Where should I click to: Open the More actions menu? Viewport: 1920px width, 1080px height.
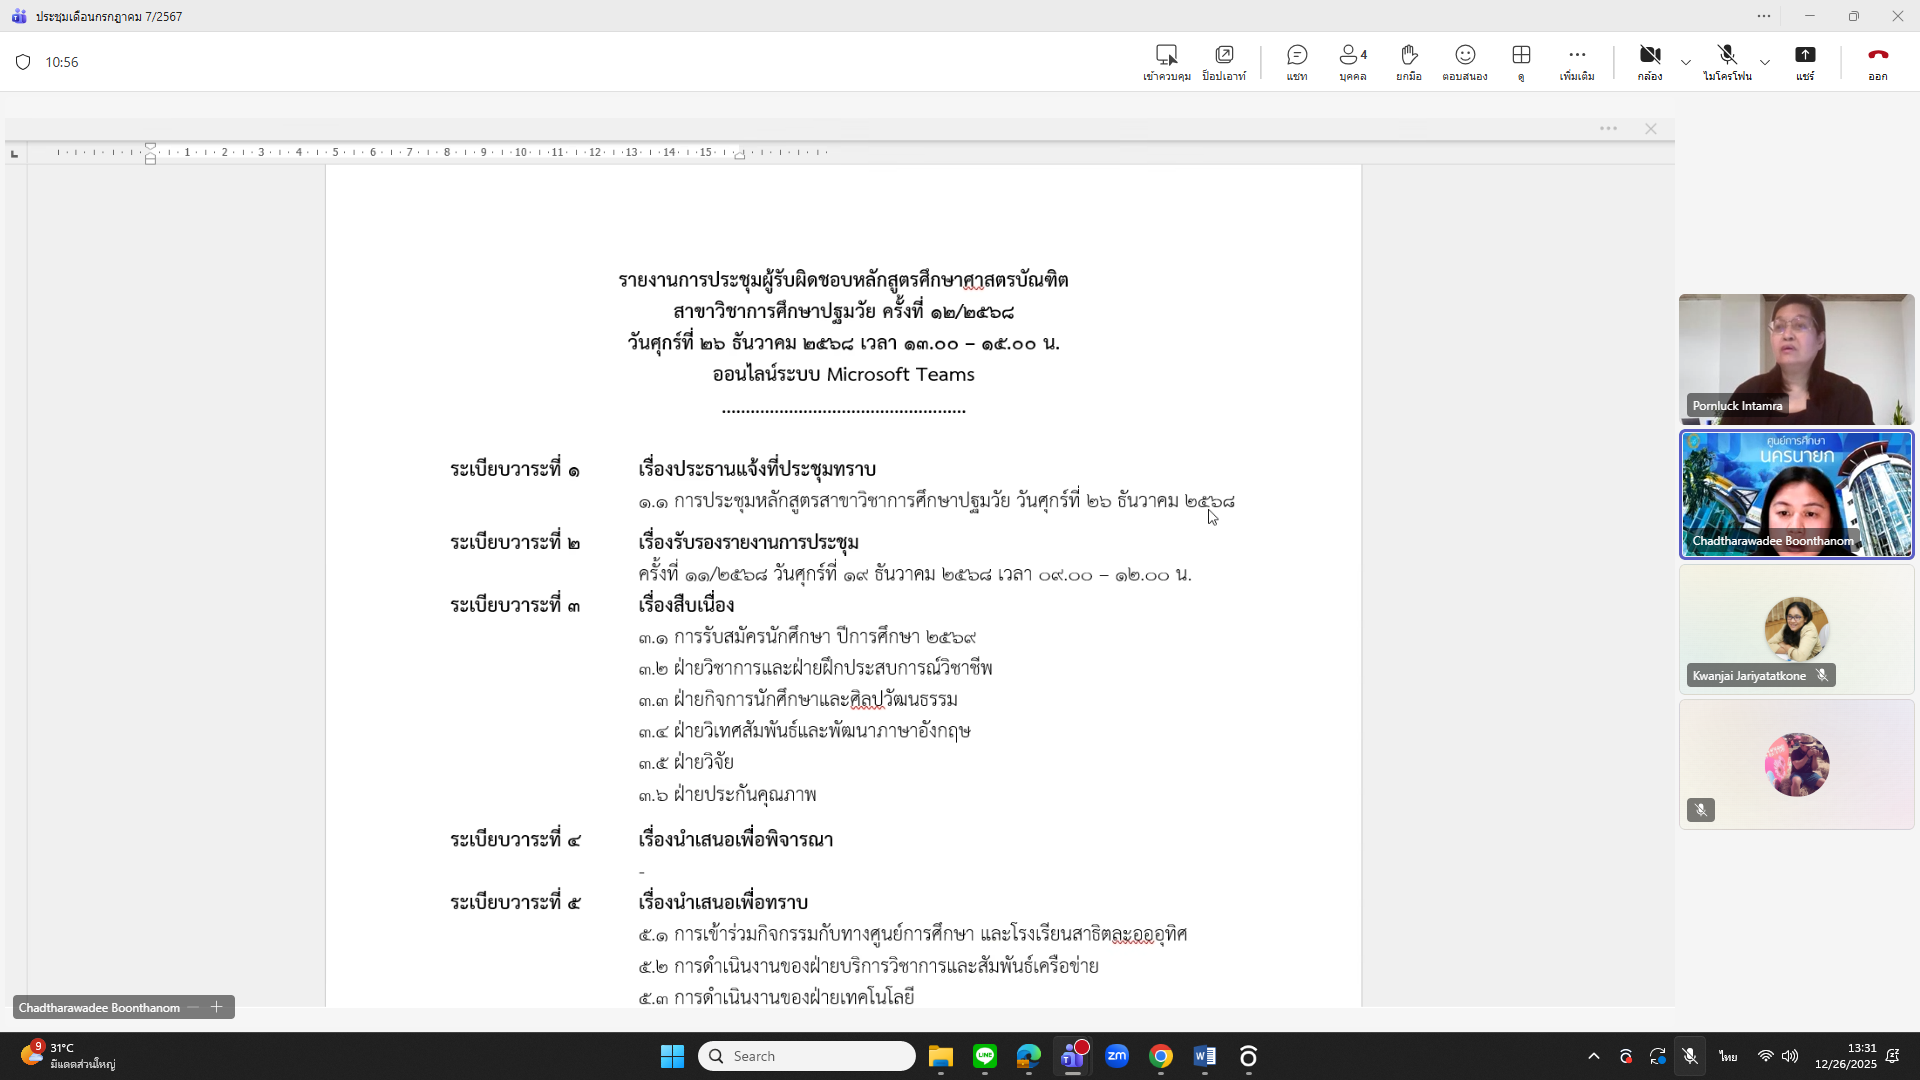point(1577,61)
